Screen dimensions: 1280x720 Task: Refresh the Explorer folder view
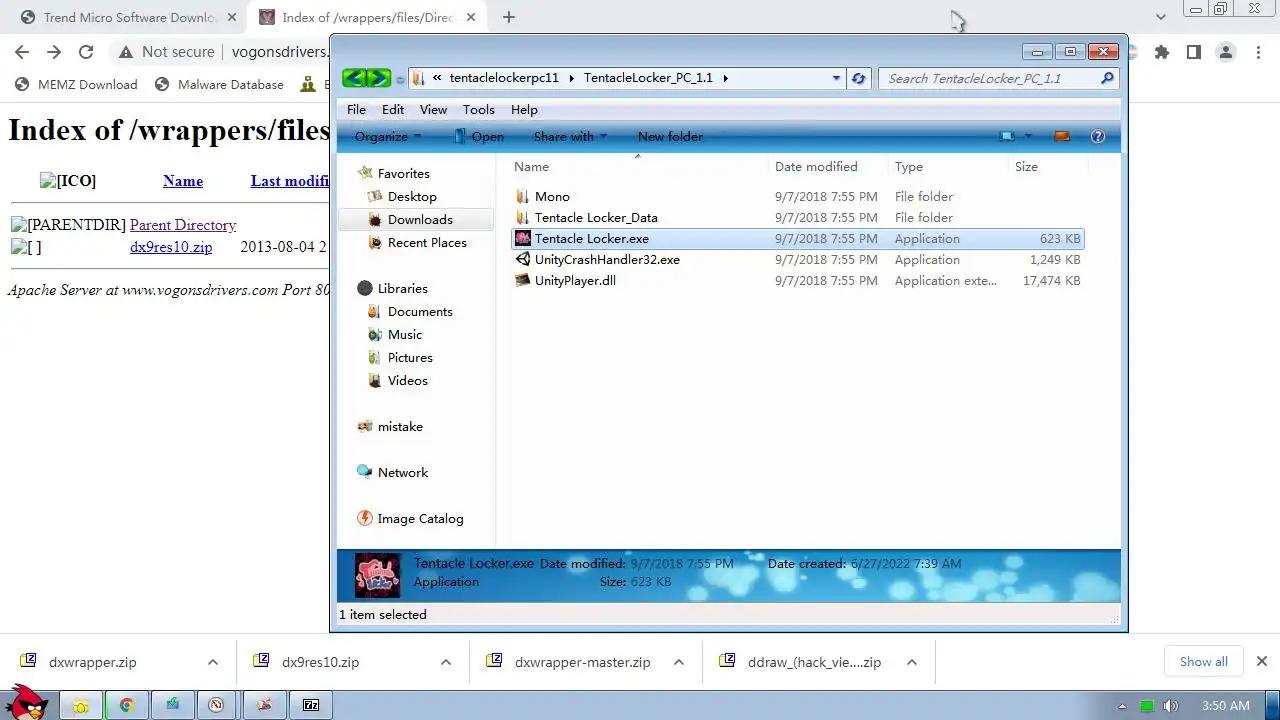(x=858, y=78)
